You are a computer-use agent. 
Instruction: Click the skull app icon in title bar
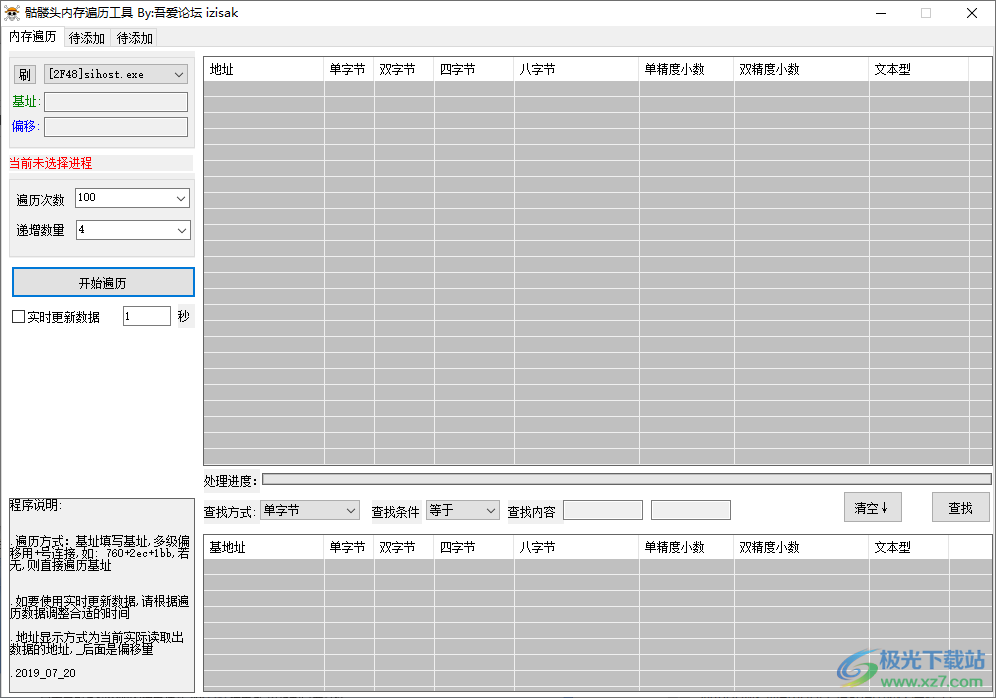[x=12, y=13]
